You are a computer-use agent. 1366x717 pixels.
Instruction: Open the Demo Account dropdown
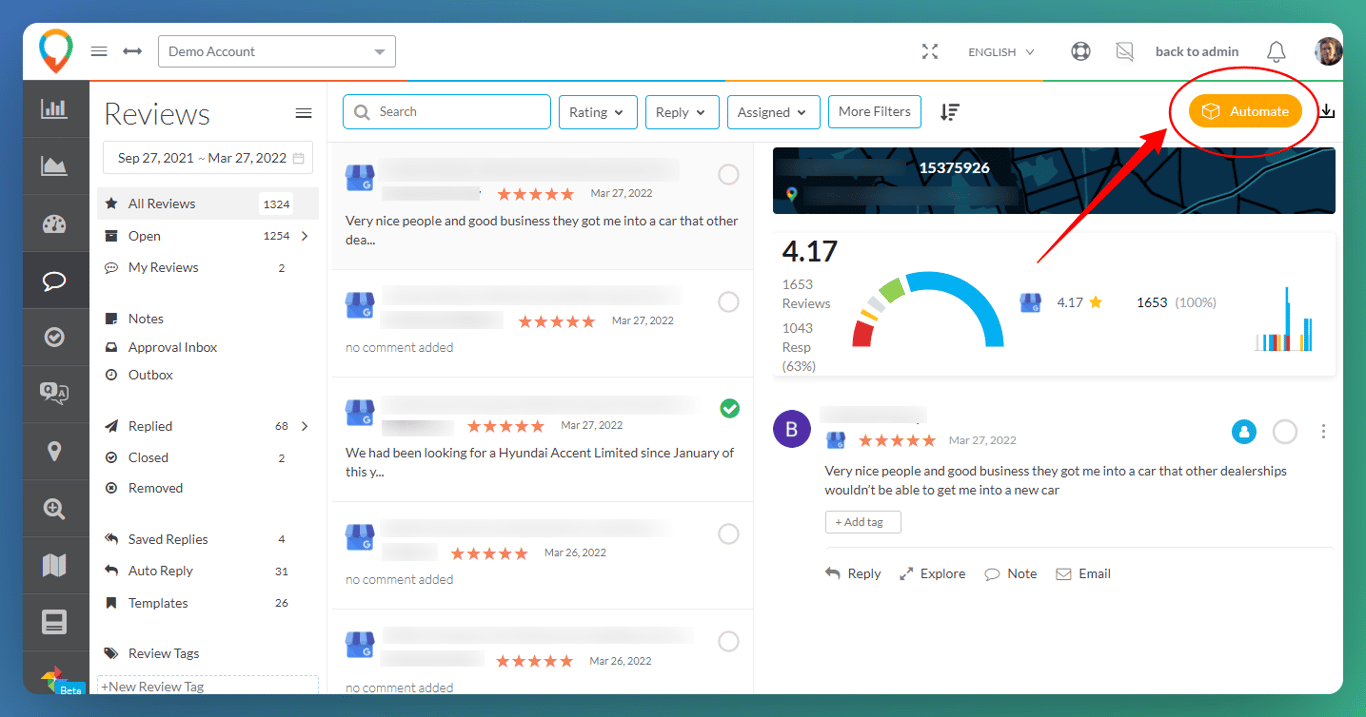(277, 52)
